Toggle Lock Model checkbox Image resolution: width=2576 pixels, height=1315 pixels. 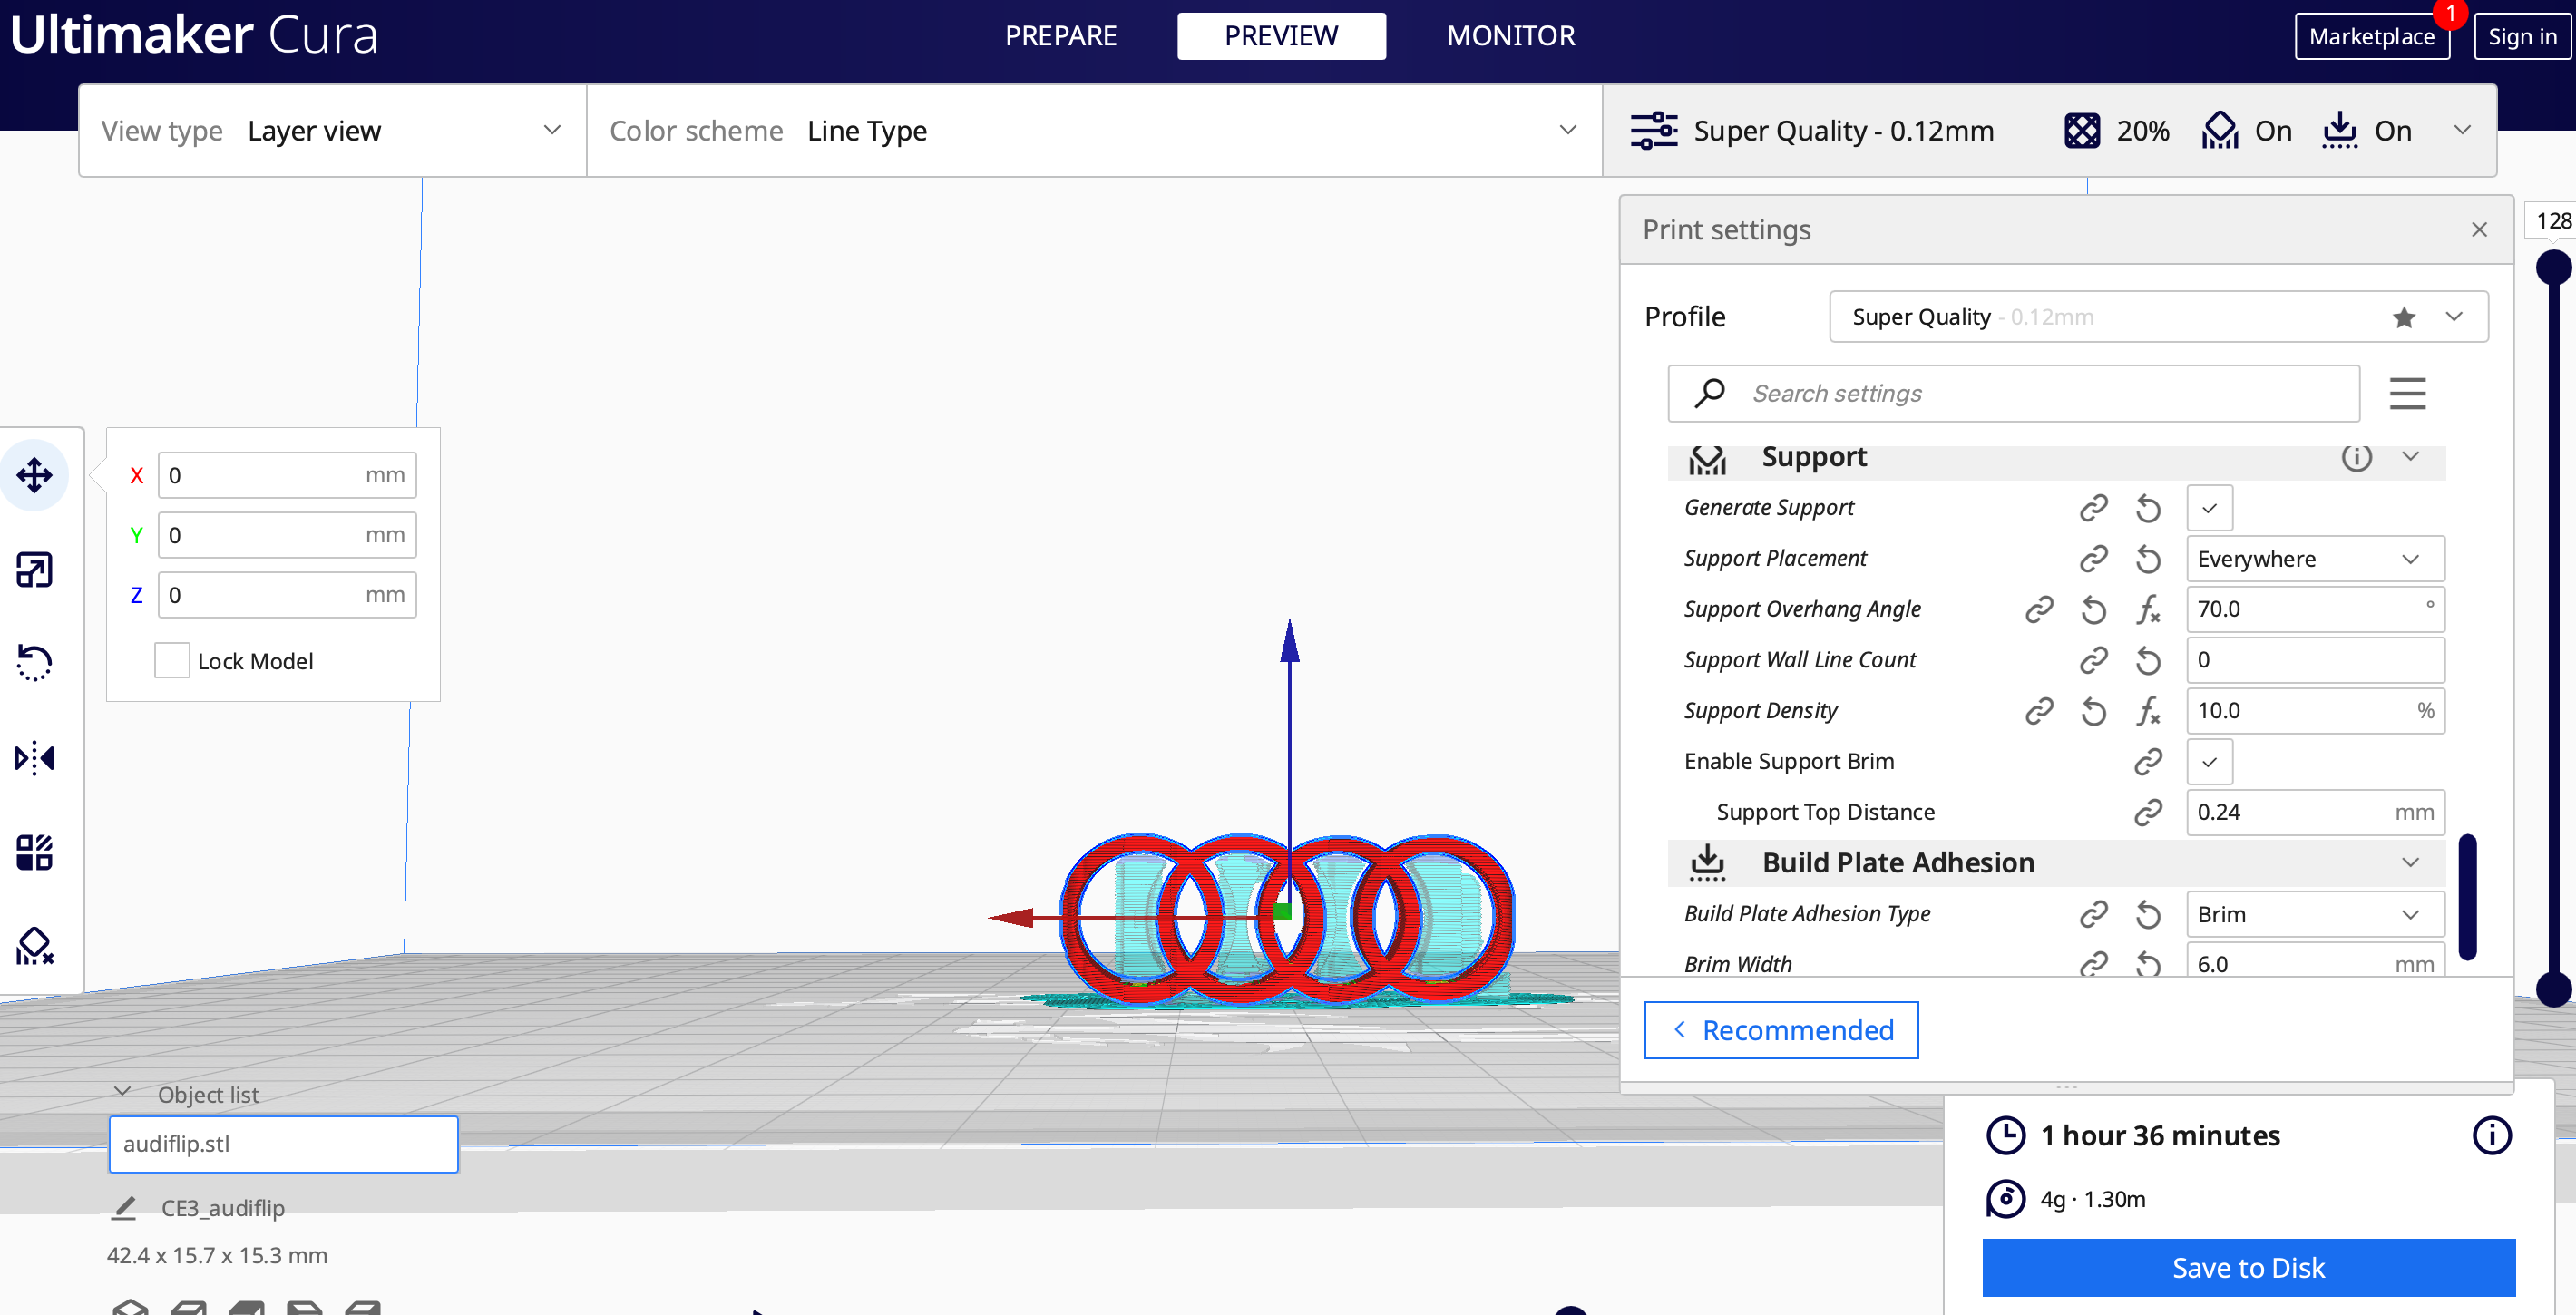[168, 659]
